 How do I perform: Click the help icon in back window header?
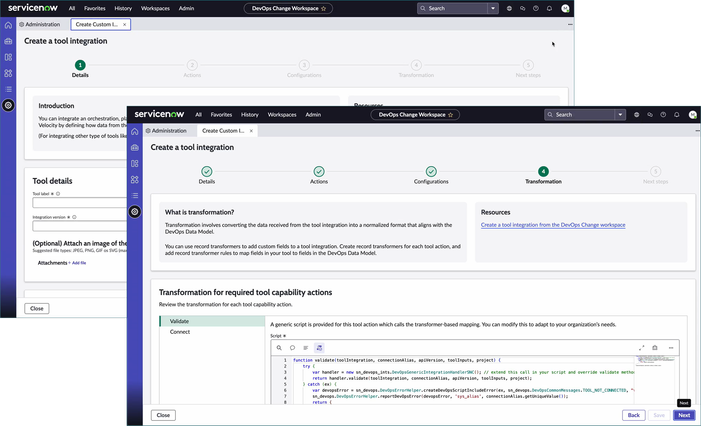point(536,8)
